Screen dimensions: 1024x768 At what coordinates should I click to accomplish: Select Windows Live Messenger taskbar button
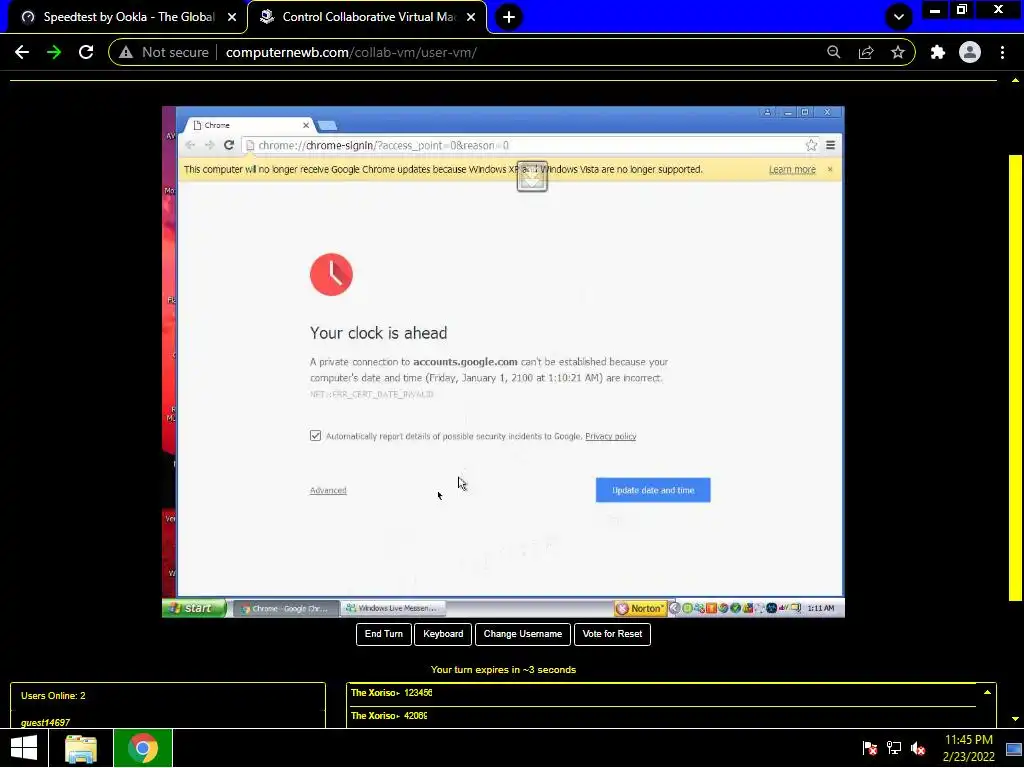[392, 608]
